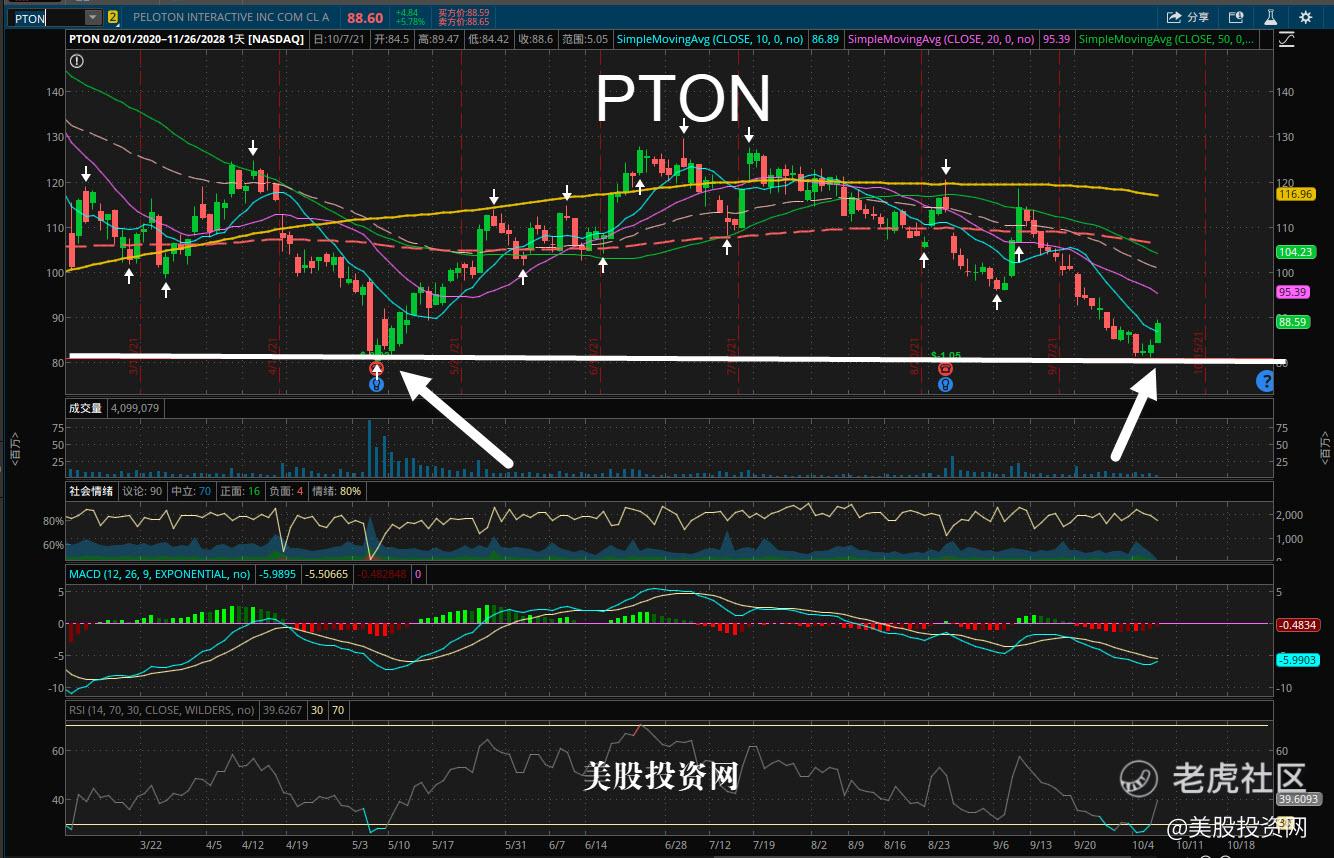Click PELOTON INTERACTIVE INC COM CL A name

pos(231,18)
